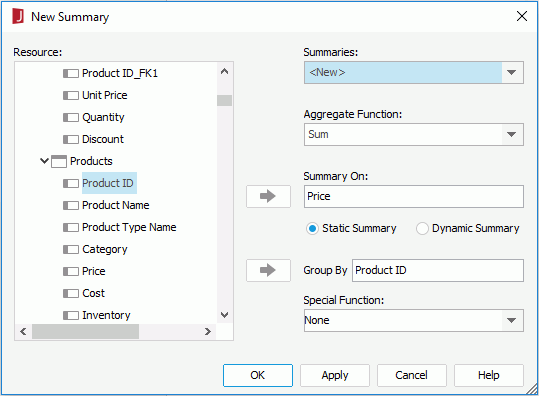The image size is (539, 396).
Task: Click the field icon beside Discount
Action: [71, 139]
